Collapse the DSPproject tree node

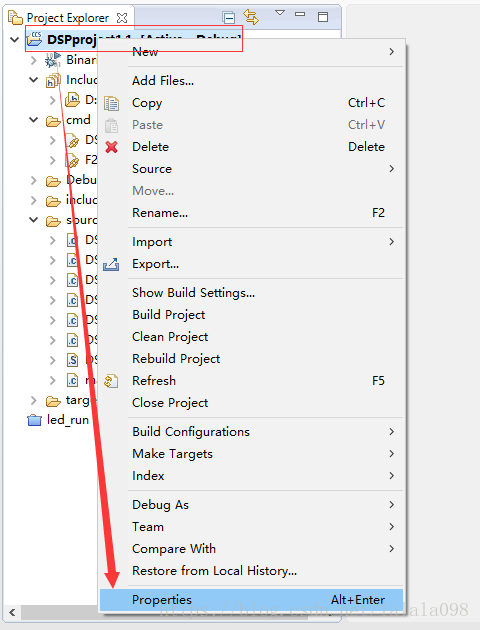(x=14, y=40)
